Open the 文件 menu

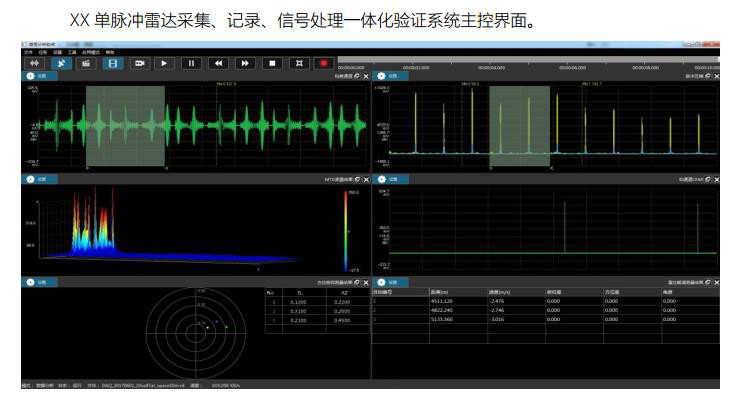(26, 52)
